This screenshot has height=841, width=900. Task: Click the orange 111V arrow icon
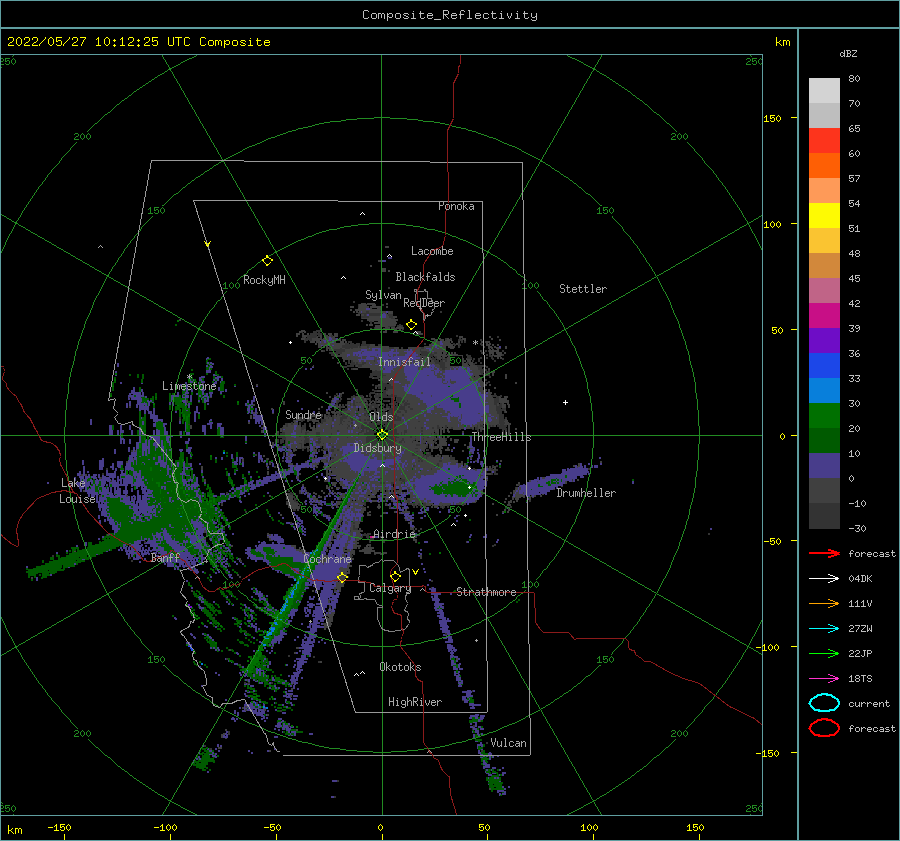coord(824,603)
